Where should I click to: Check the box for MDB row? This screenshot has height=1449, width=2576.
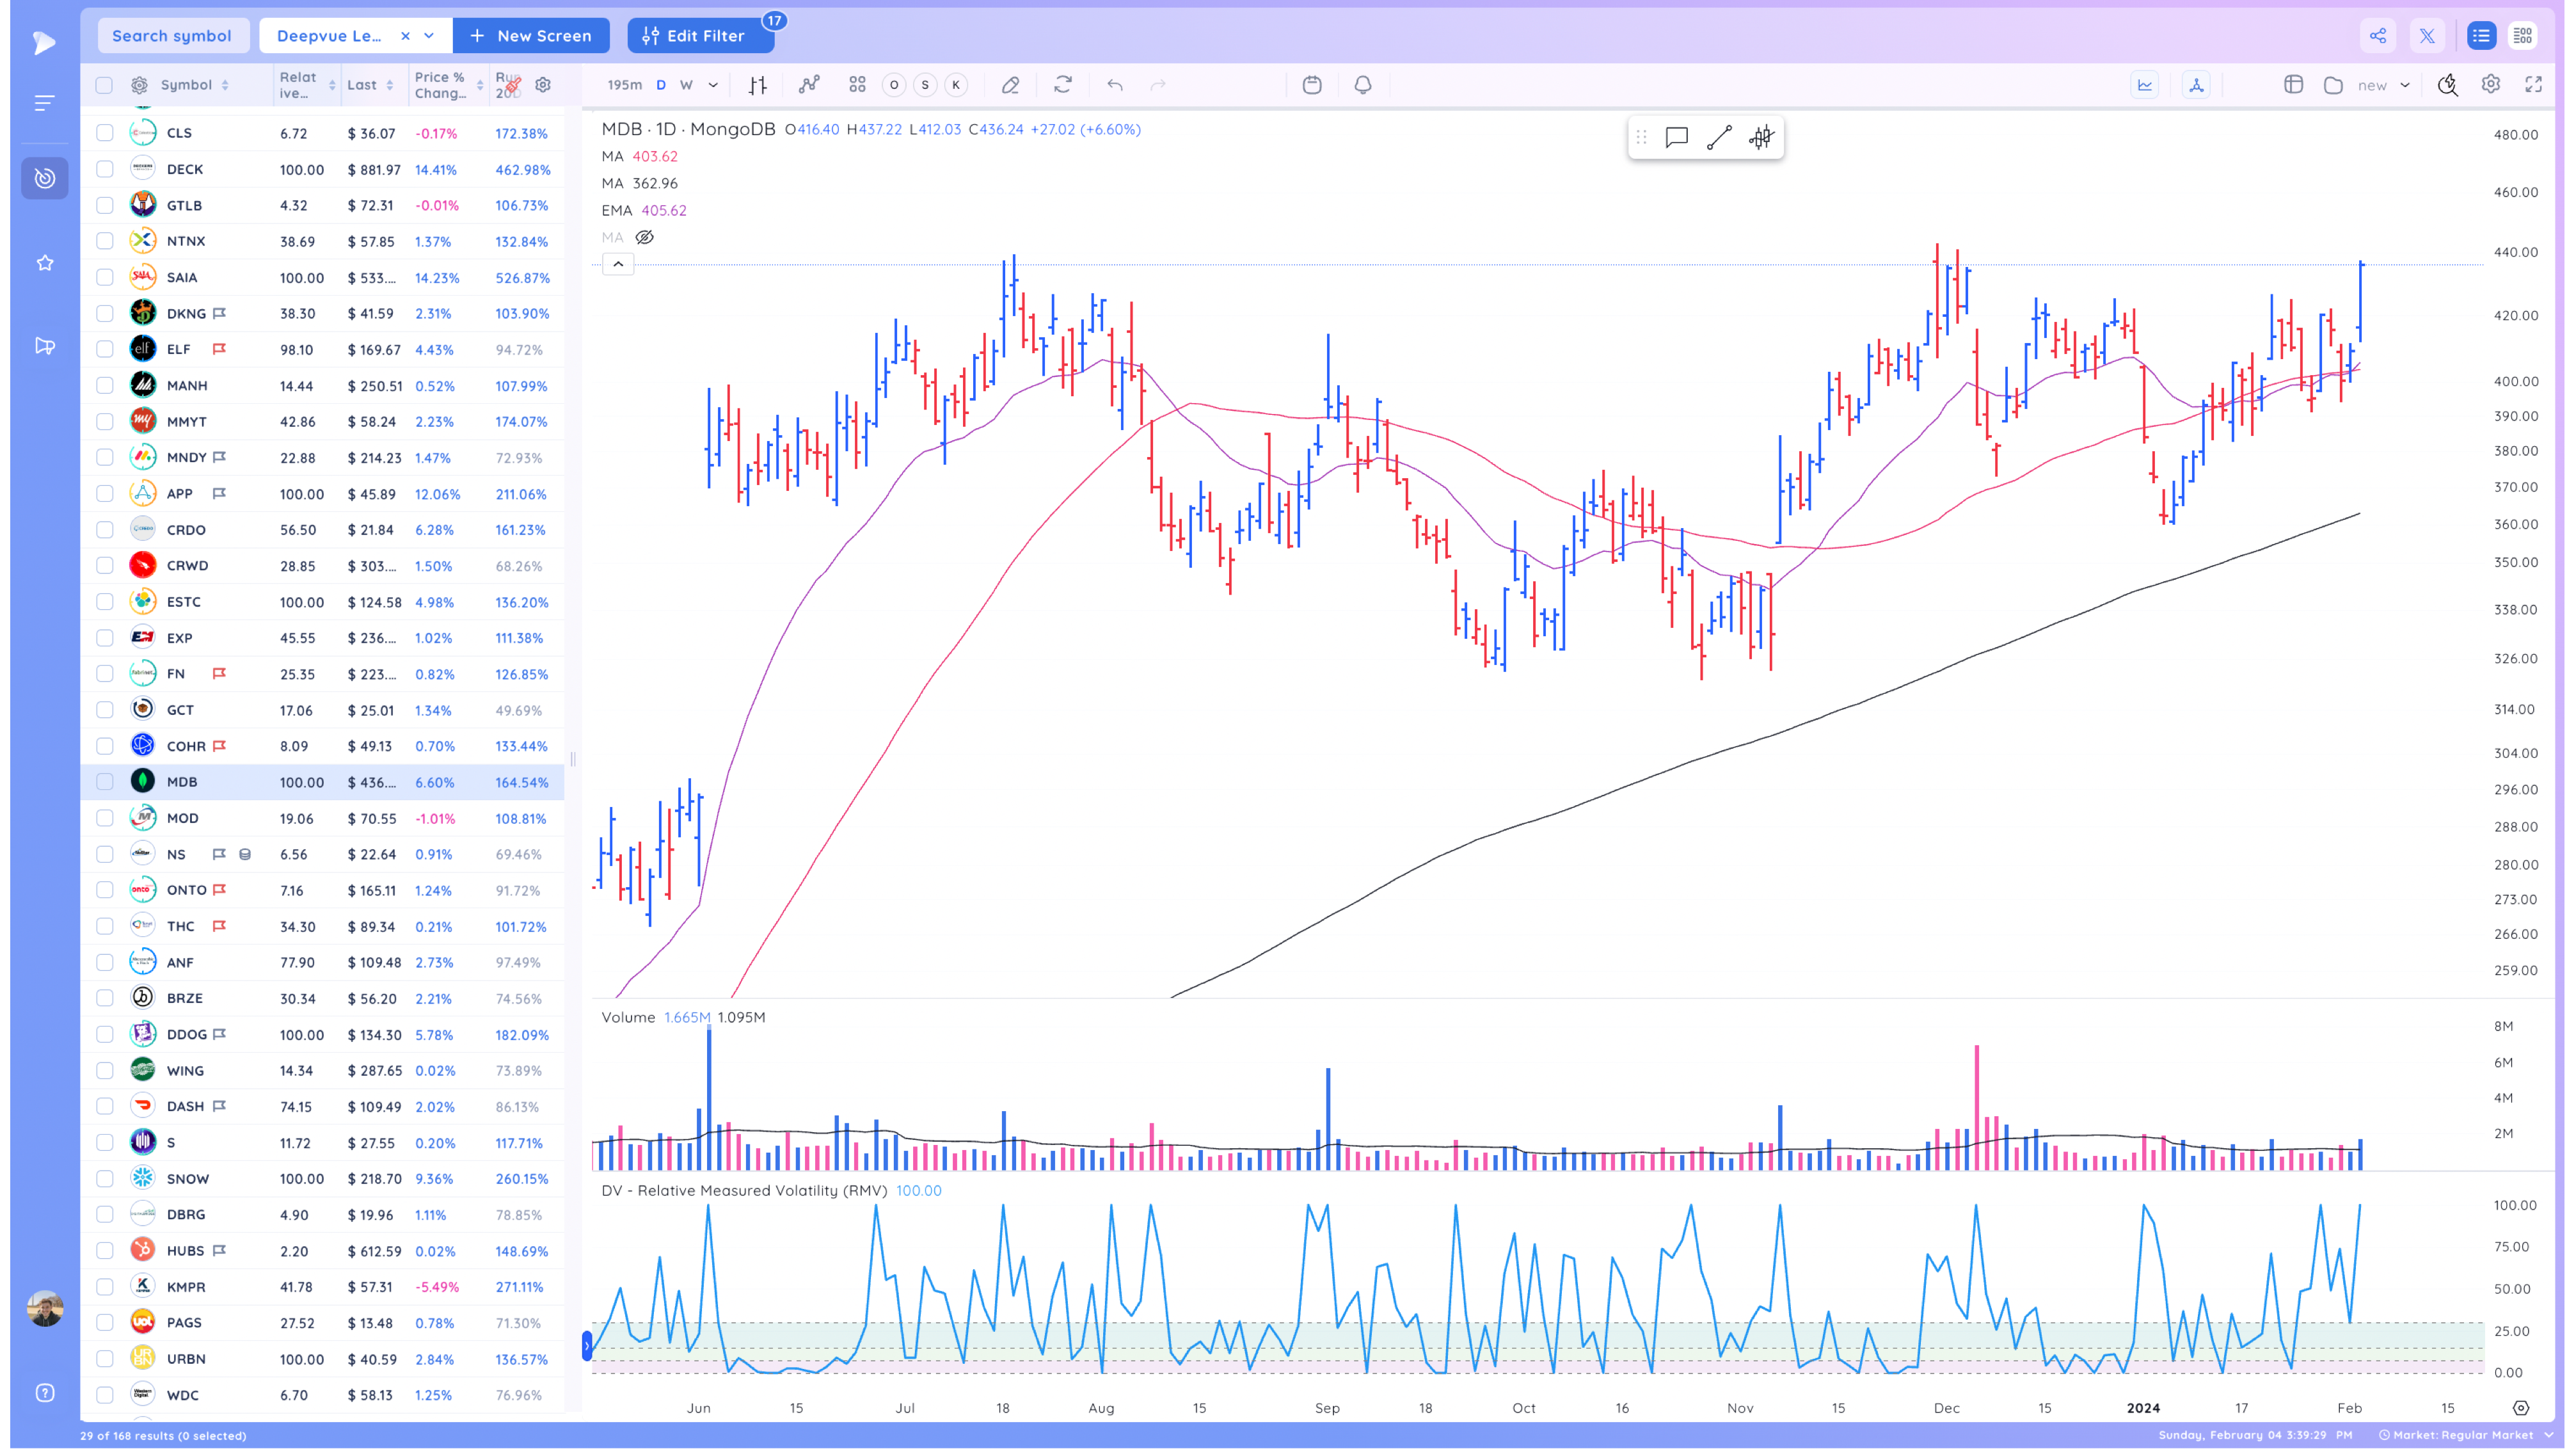(104, 782)
